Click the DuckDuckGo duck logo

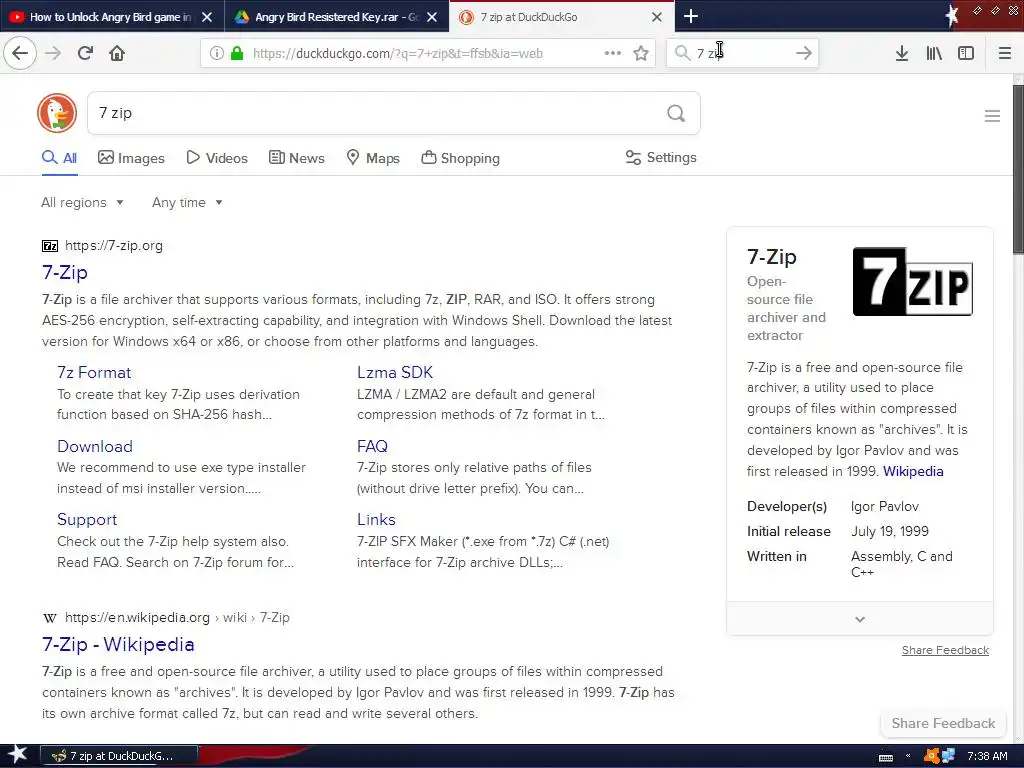point(57,113)
